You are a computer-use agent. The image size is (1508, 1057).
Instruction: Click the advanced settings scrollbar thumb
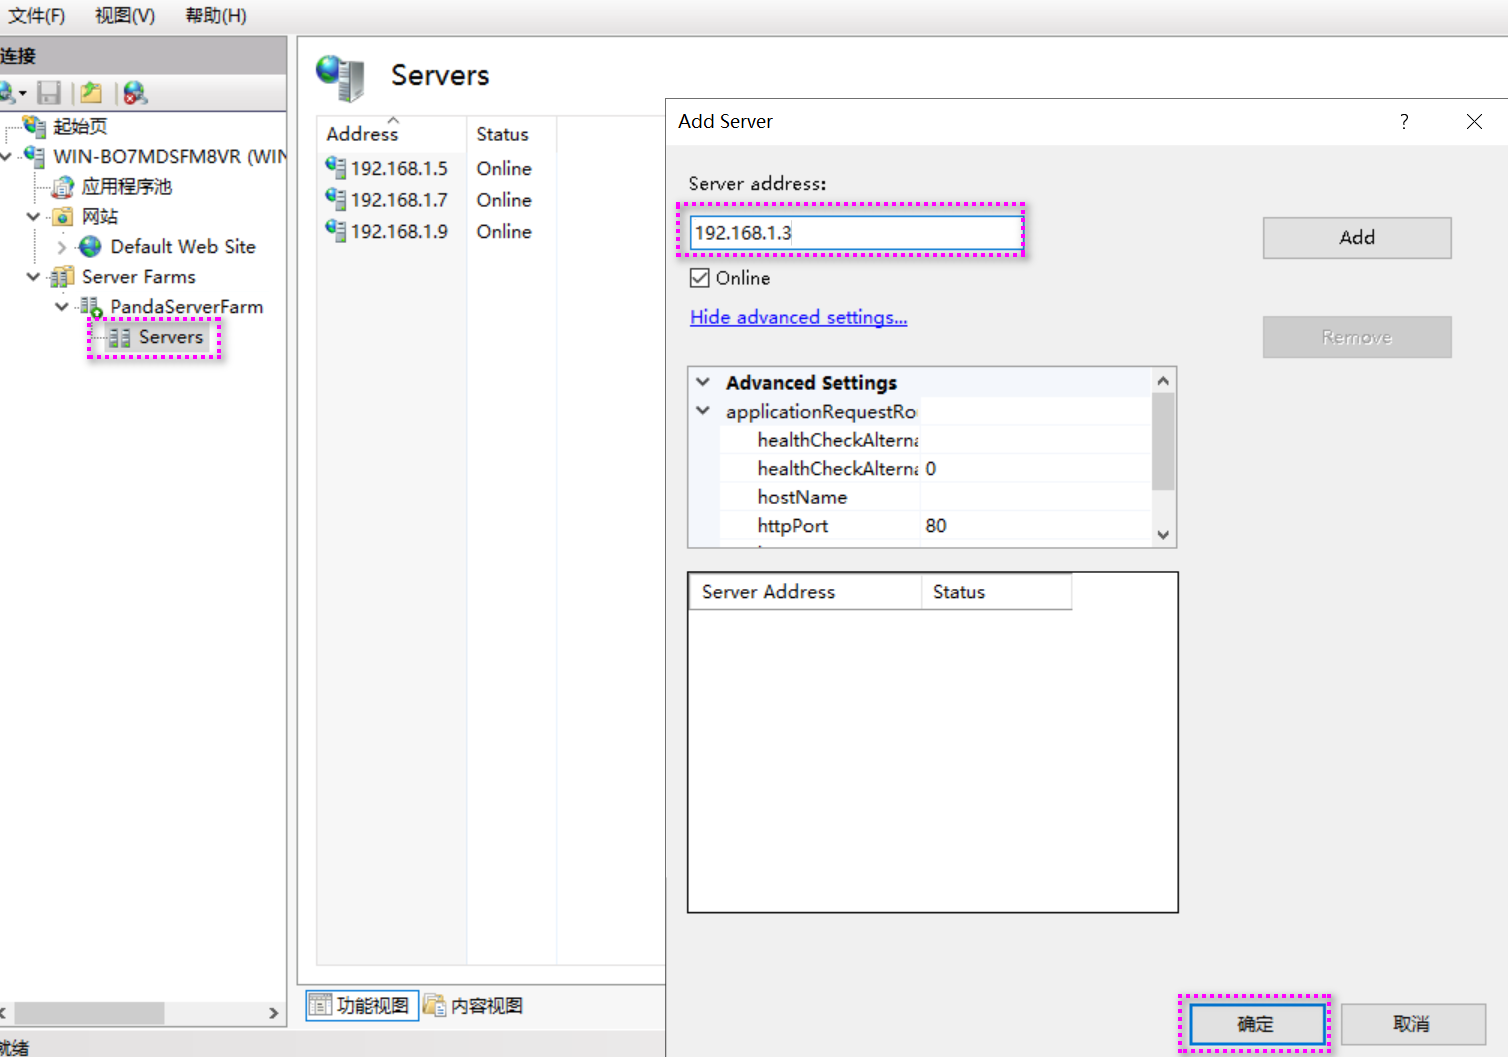point(1163,441)
